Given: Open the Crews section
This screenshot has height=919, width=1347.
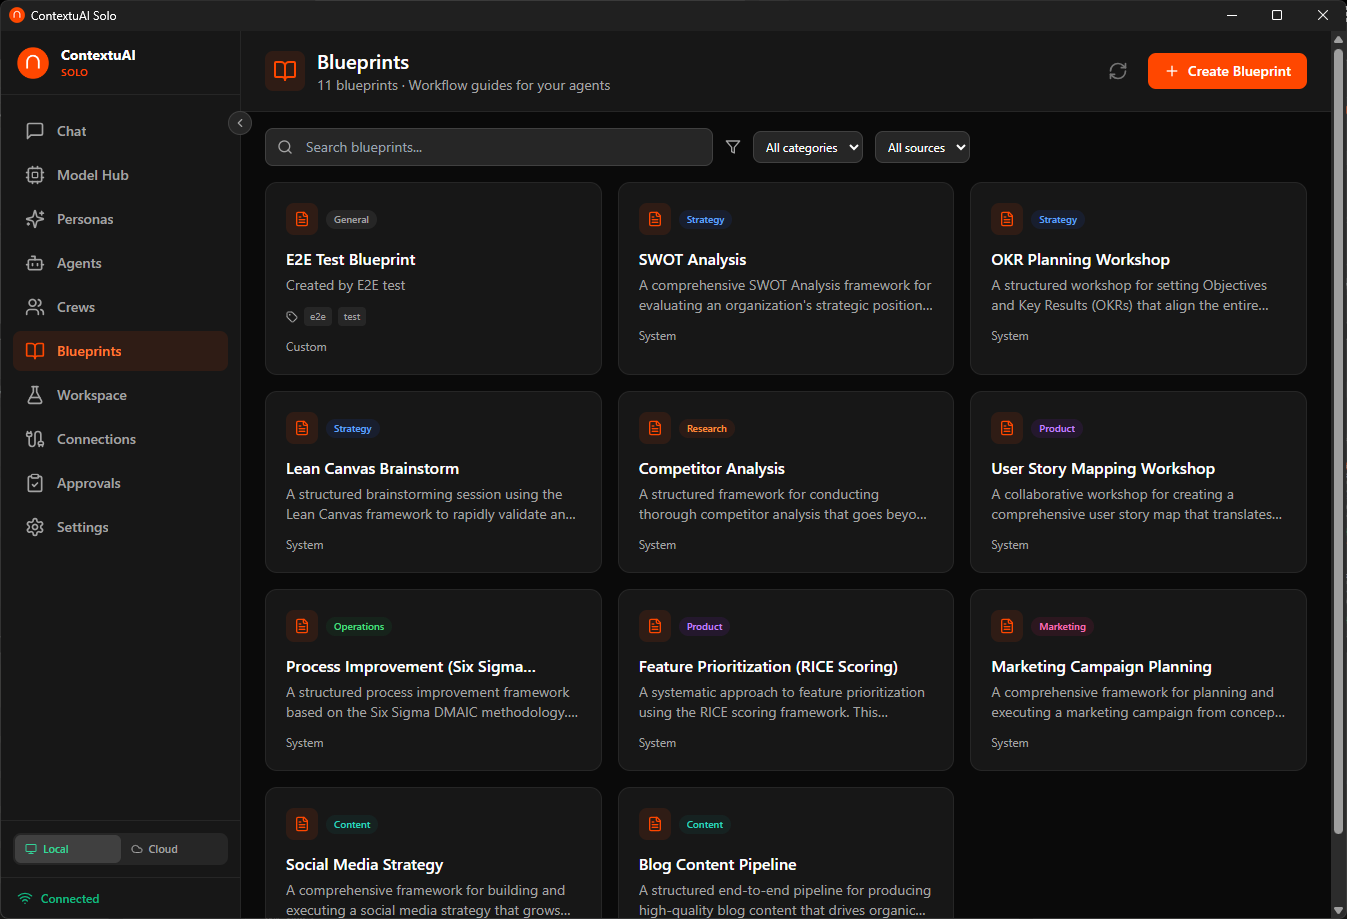Looking at the screenshot, I should point(76,307).
